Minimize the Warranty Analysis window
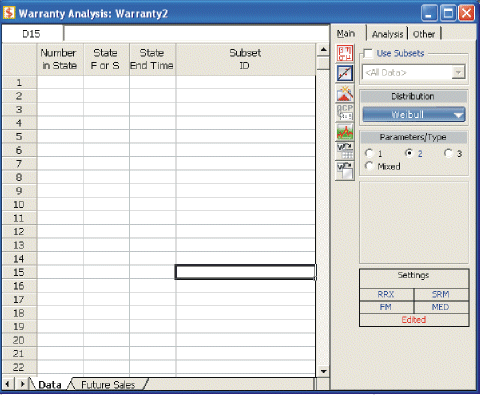Screen dimensions: 480x395 pyautogui.click(x=429, y=13)
